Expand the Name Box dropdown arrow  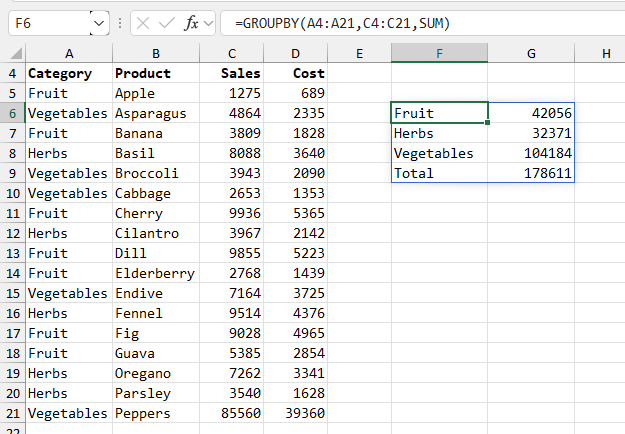coord(99,24)
